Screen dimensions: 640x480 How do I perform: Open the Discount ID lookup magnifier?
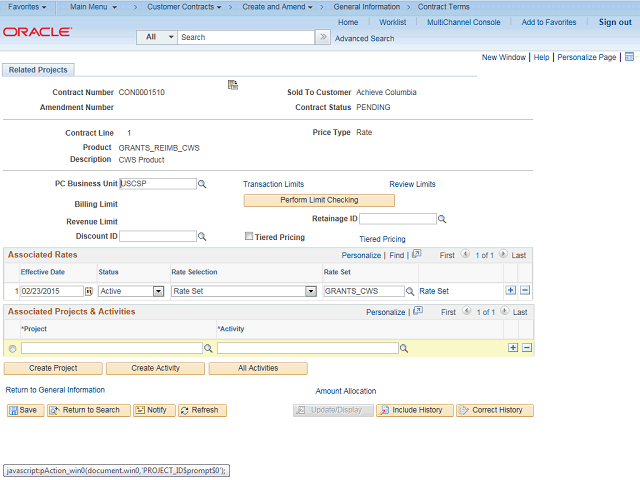(x=202, y=236)
